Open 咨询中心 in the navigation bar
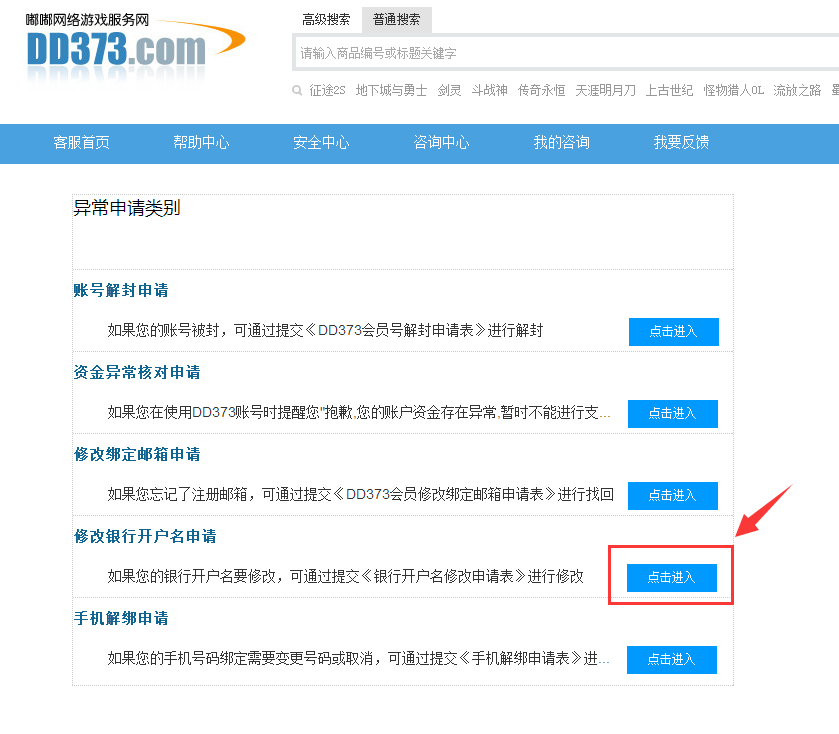The width and height of the screenshot is (839, 734). (x=441, y=142)
